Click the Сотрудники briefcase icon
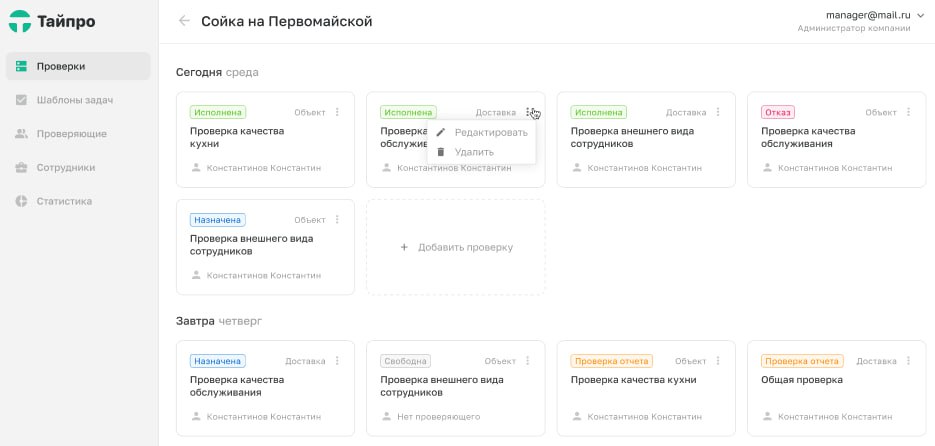 point(21,168)
